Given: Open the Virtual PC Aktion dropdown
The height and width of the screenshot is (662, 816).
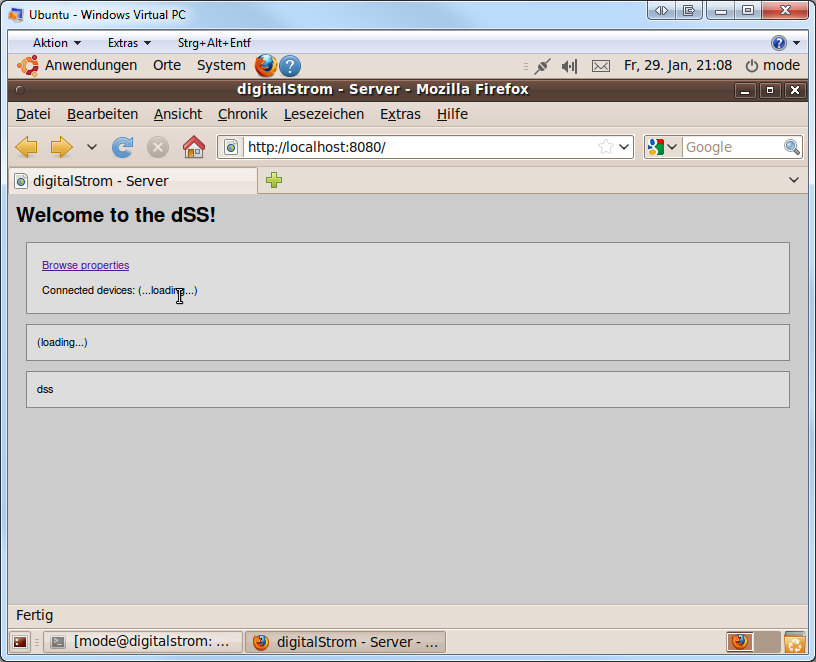Looking at the screenshot, I should pyautogui.click(x=57, y=43).
